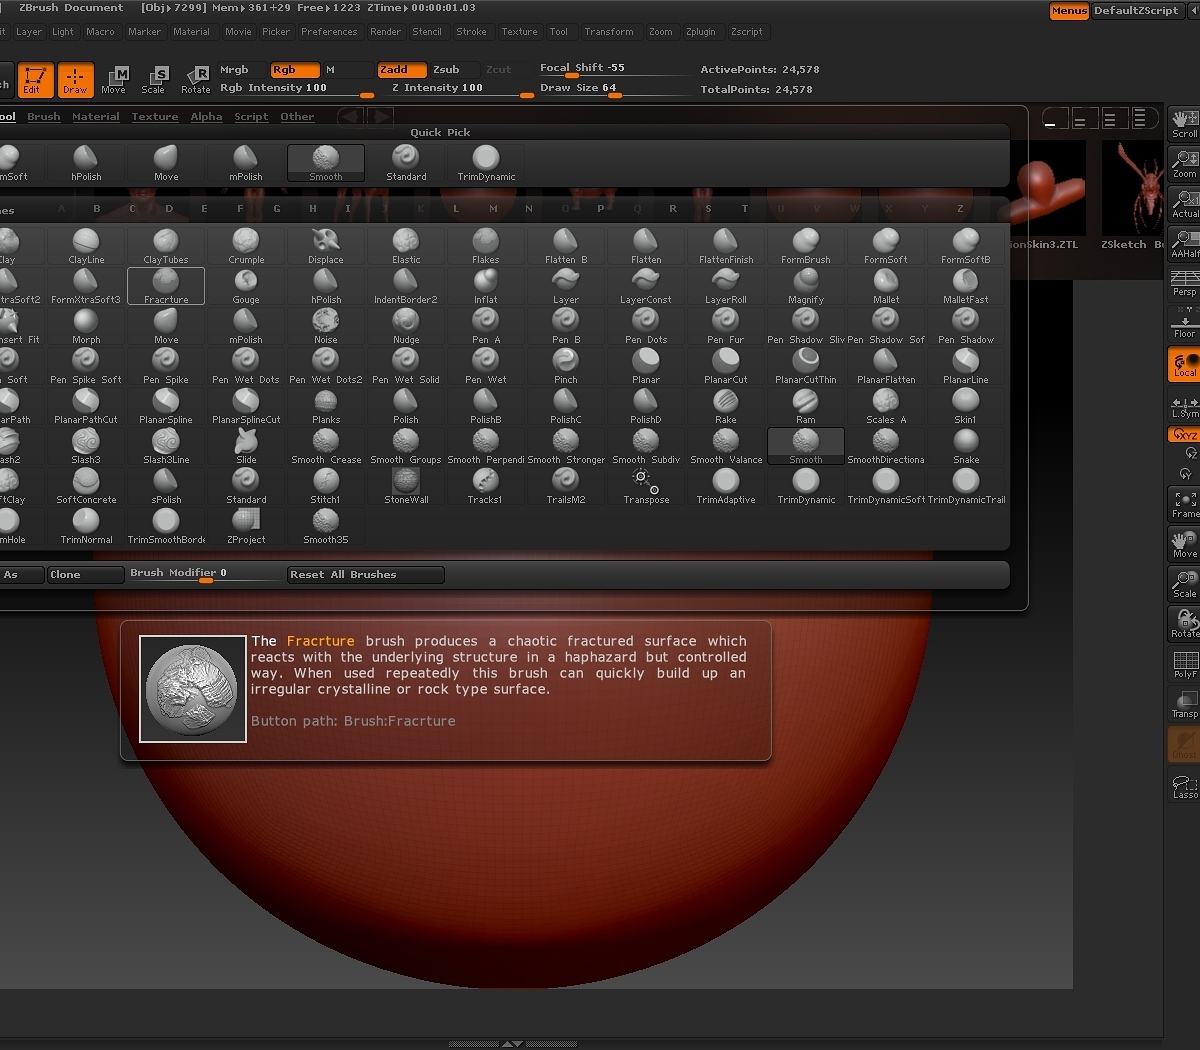
Task: Pick the StoneWall brush
Action: click(406, 486)
